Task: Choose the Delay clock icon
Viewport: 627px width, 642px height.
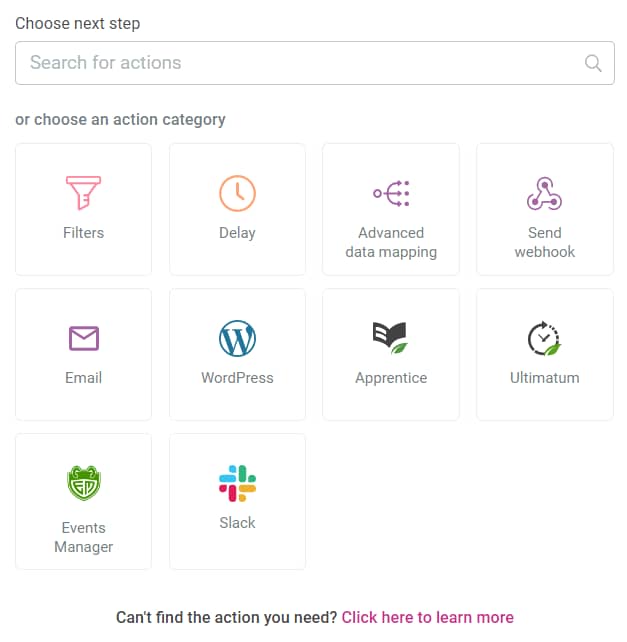Action: (x=237, y=193)
